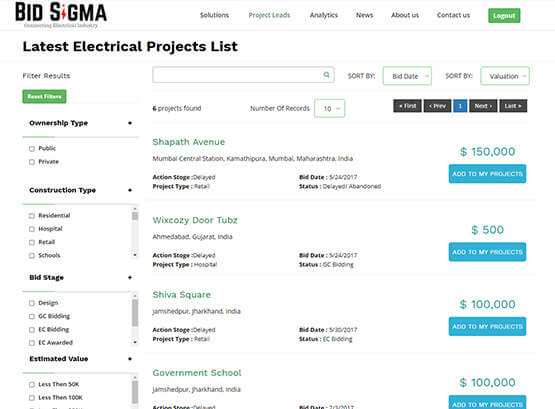Collapse the Construction Type filter section
Screen dimensions: 555x409
(130, 190)
